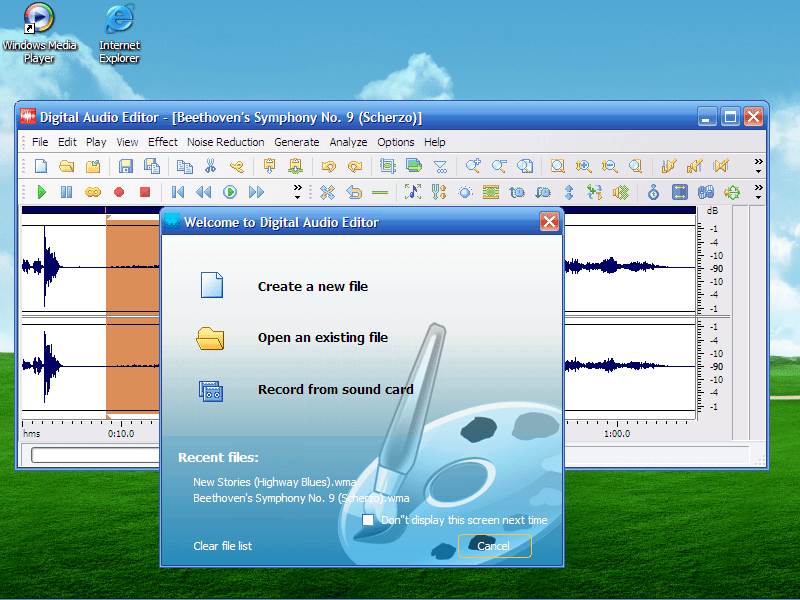The width and height of the screenshot is (800, 600).
Task: Jump to start with skip-back button
Action: pos(178,192)
